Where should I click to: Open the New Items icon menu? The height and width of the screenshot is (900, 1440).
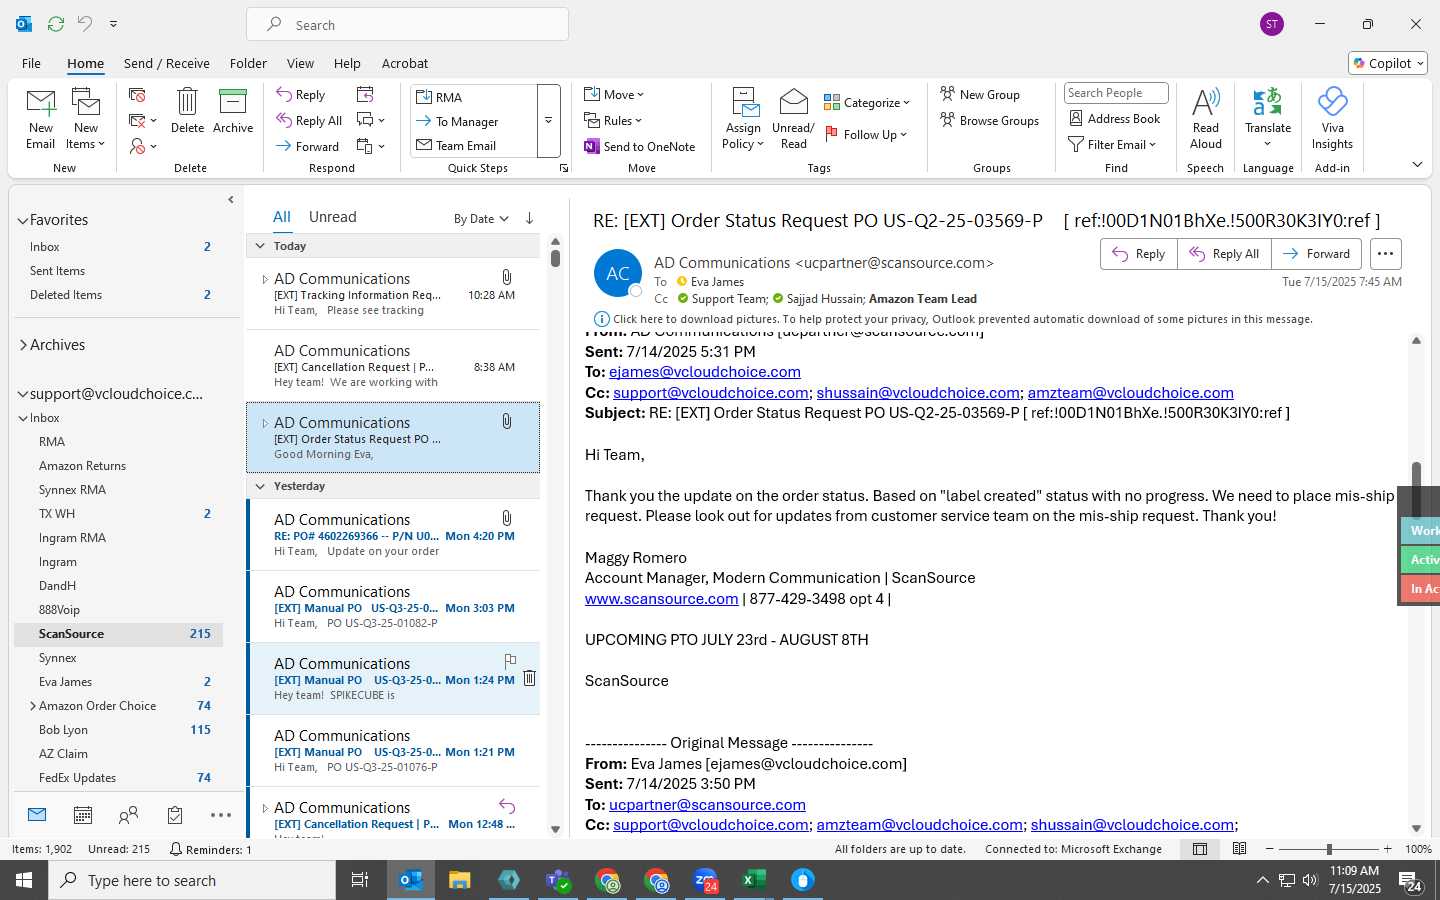(x=86, y=119)
